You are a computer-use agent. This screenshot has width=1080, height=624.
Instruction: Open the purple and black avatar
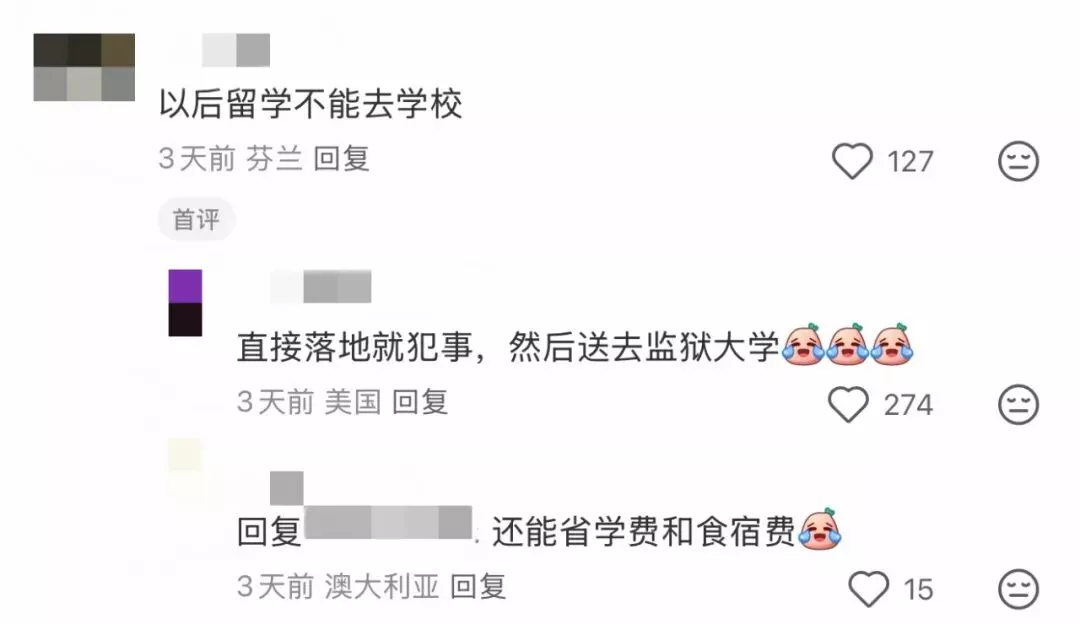pos(185,303)
